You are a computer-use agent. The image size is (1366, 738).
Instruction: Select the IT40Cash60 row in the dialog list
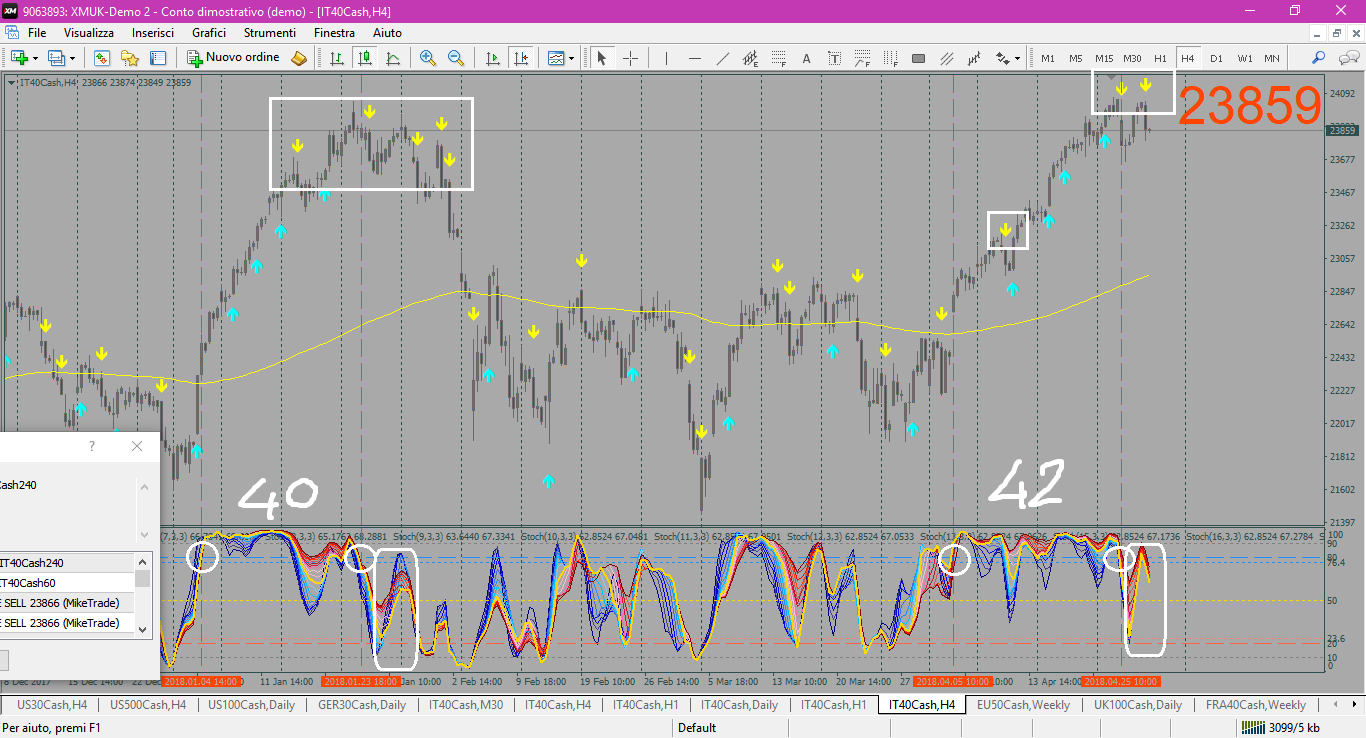67,583
